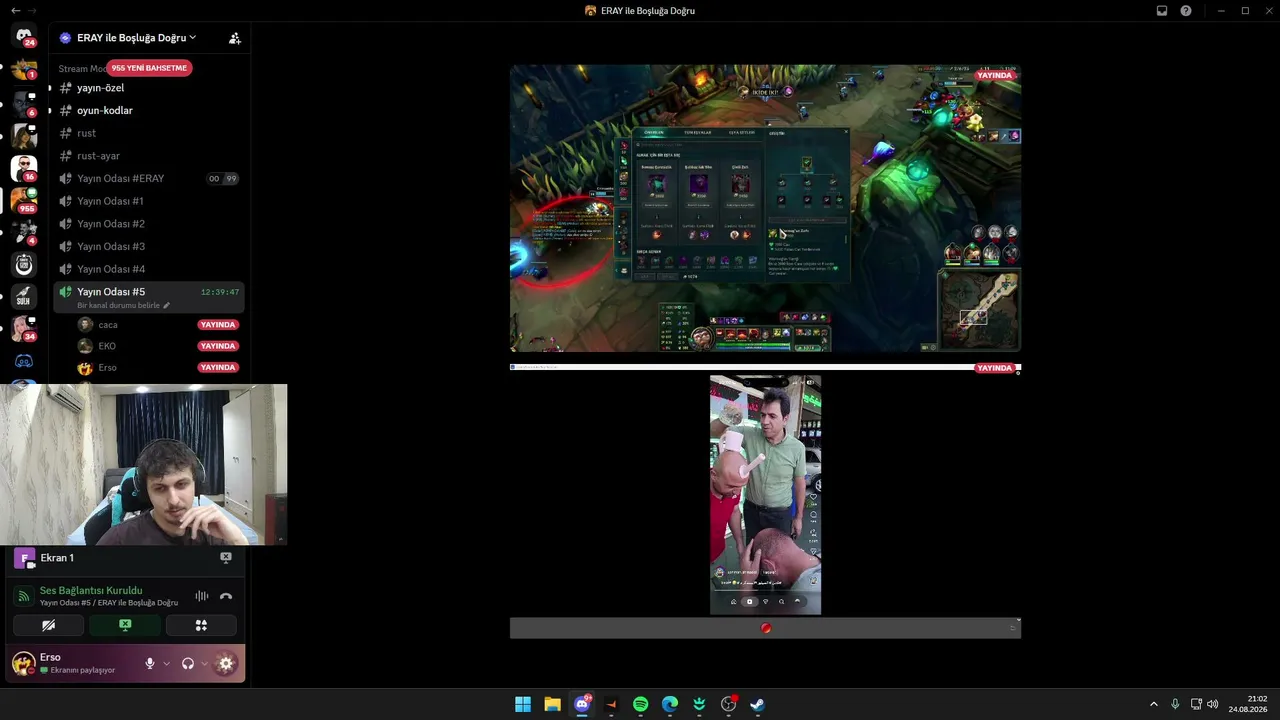Image resolution: width=1280 pixels, height=720 pixels.
Task: Click the Discord taskbar icon
Action: click(582, 704)
